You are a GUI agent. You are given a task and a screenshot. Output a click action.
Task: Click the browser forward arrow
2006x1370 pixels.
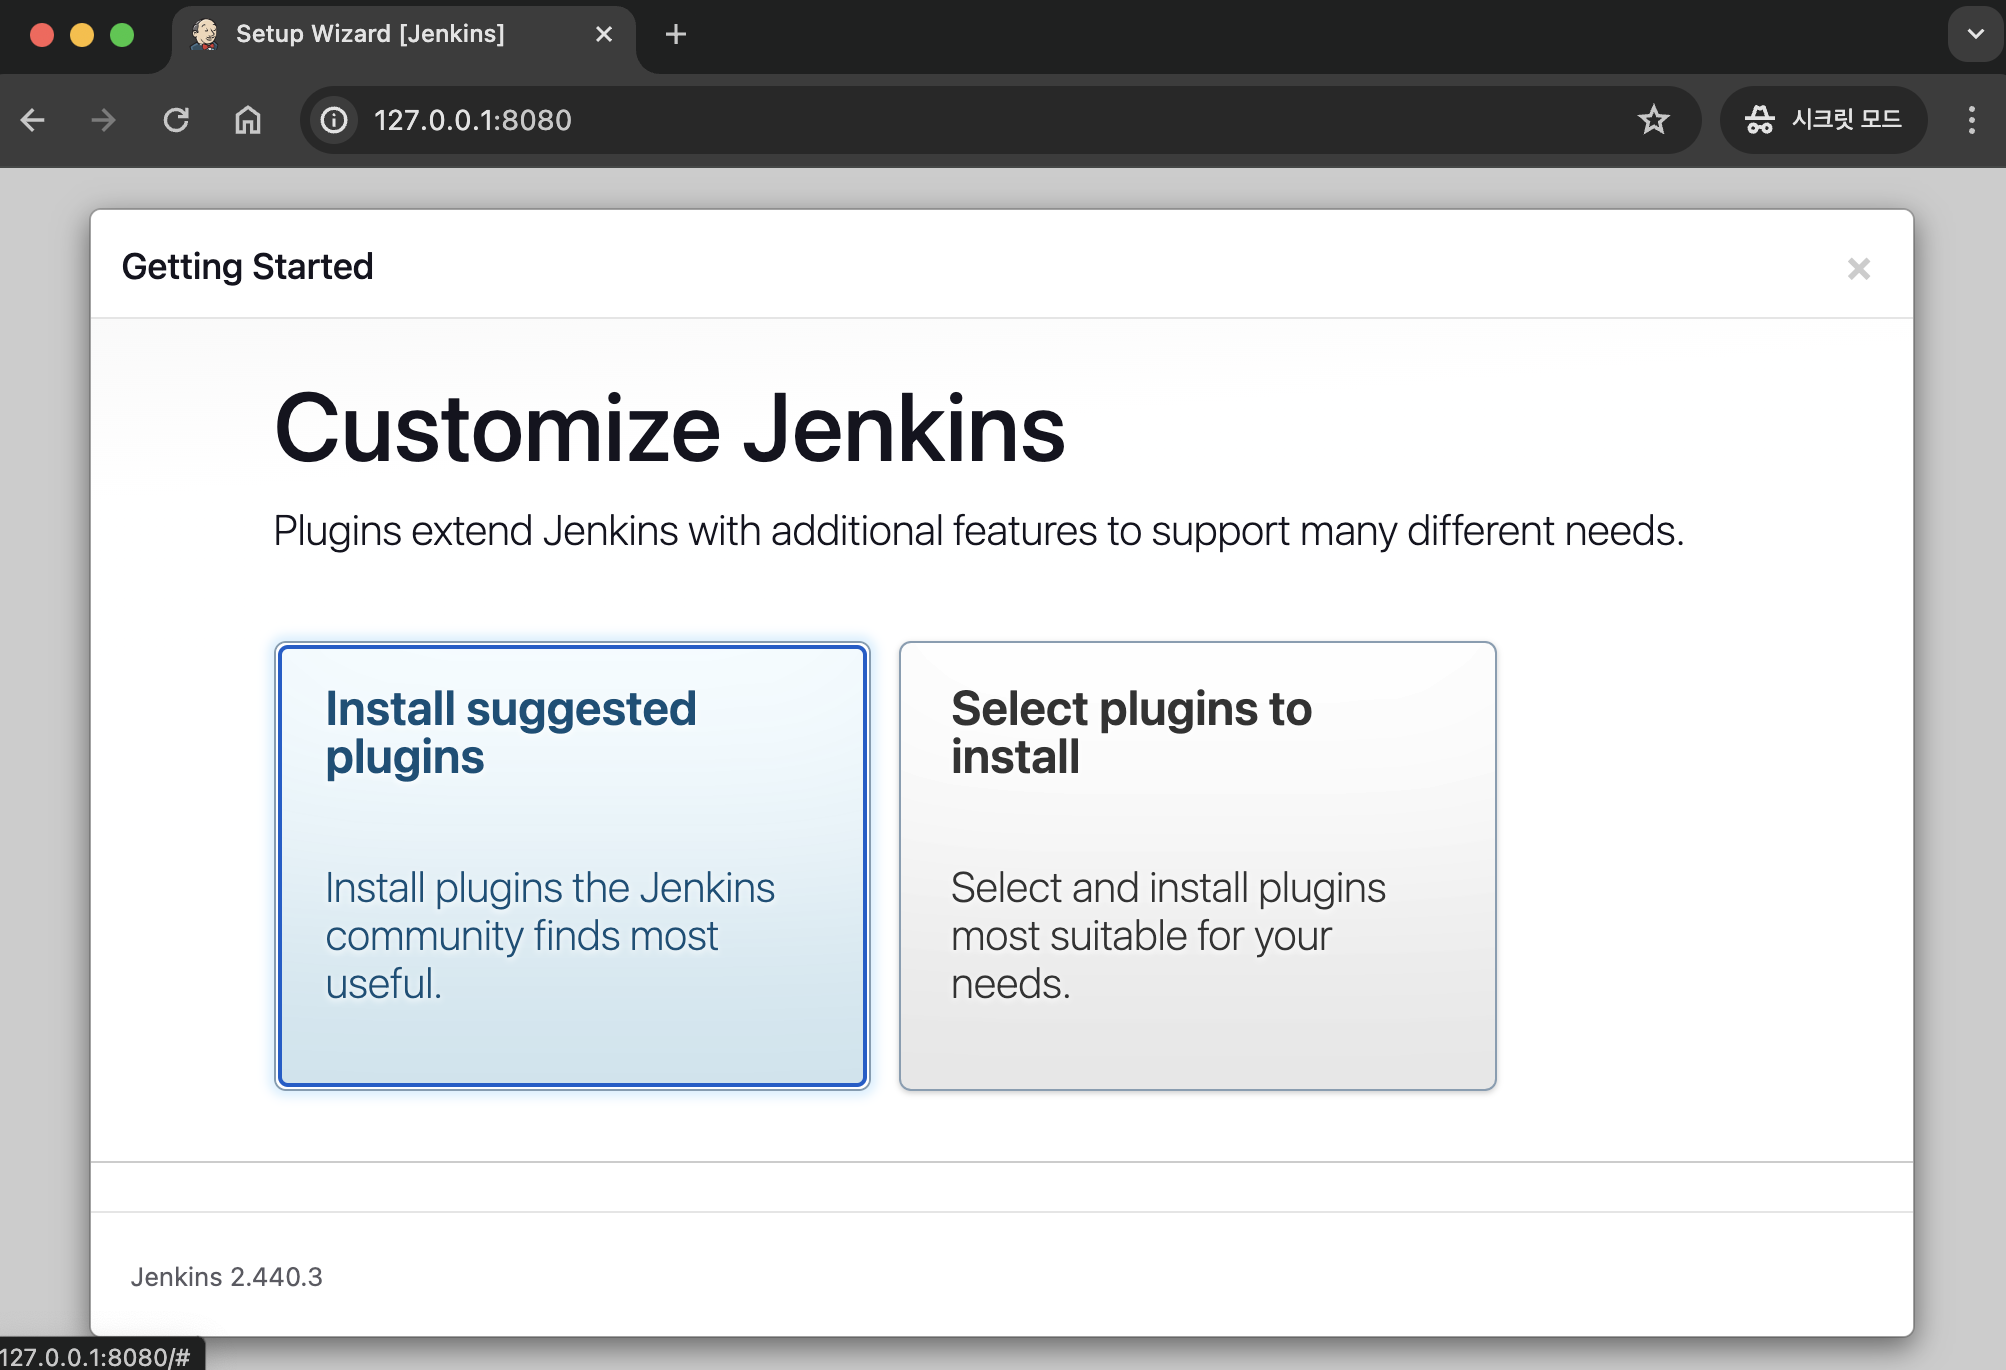point(103,120)
